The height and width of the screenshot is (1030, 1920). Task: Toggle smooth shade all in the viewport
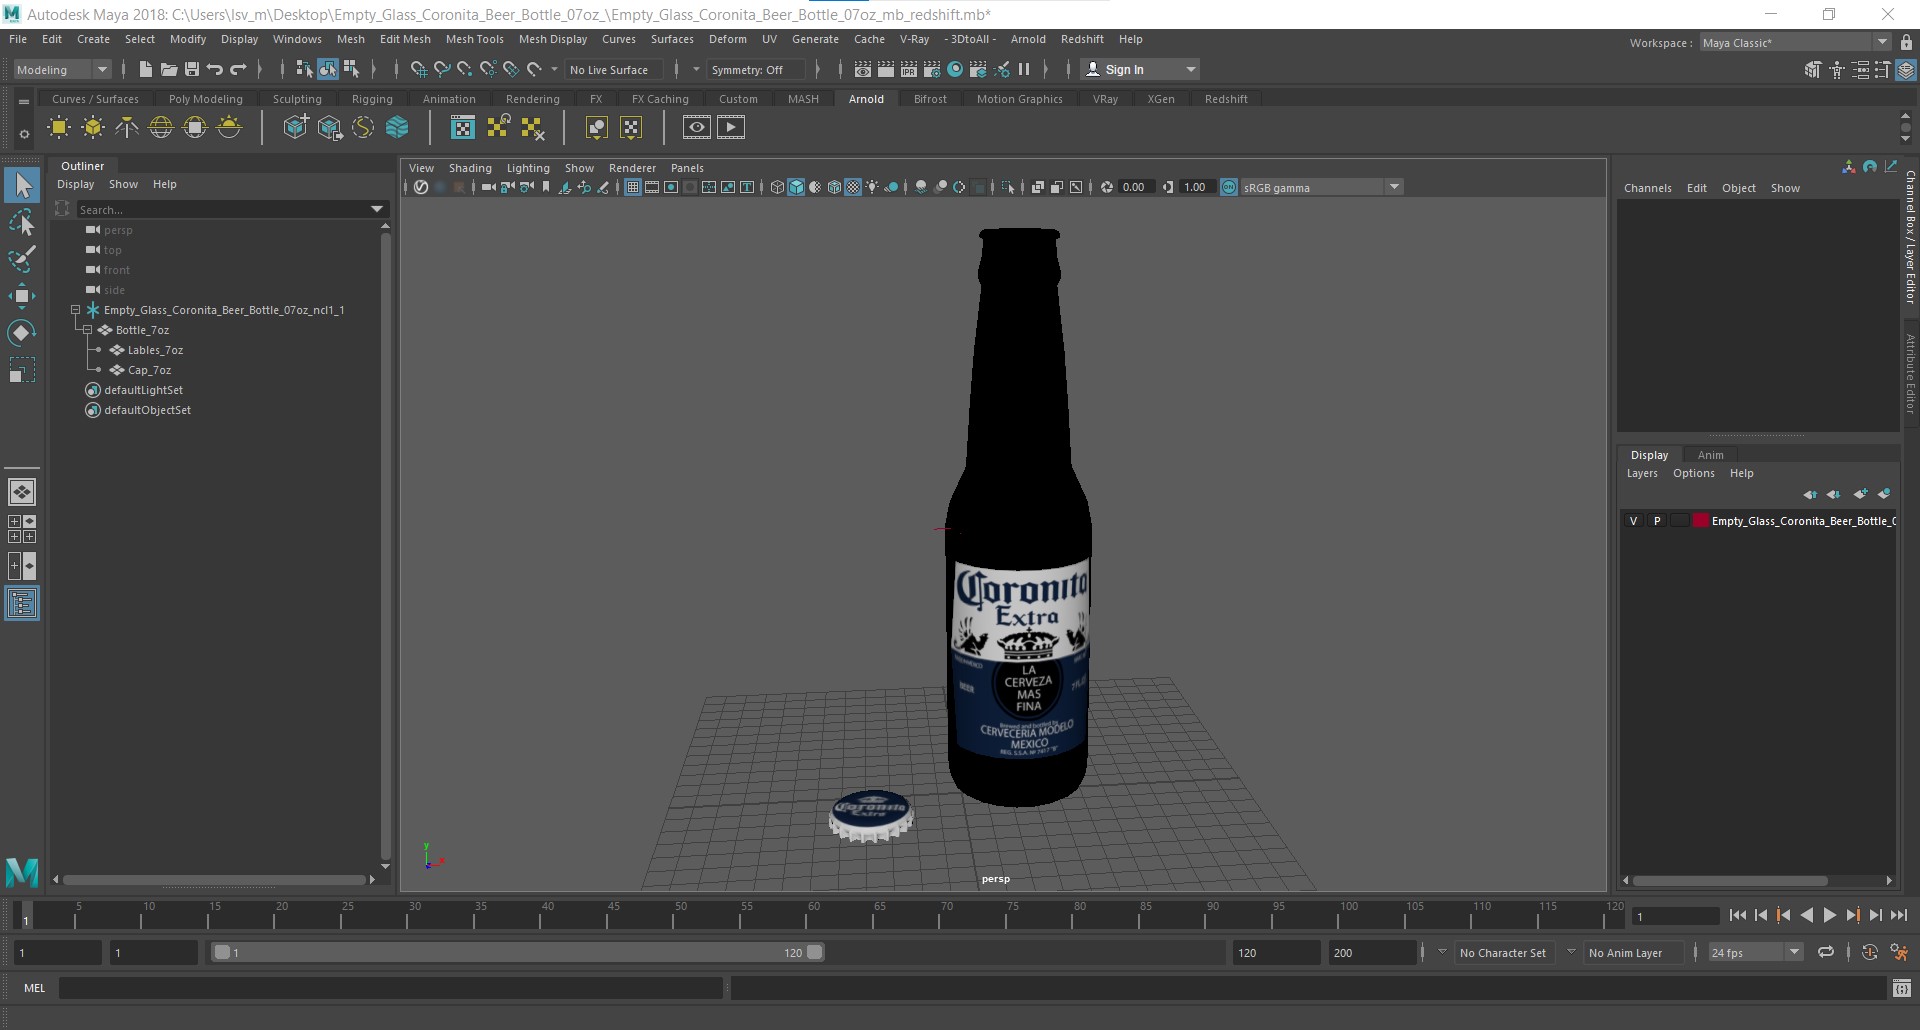coord(796,187)
